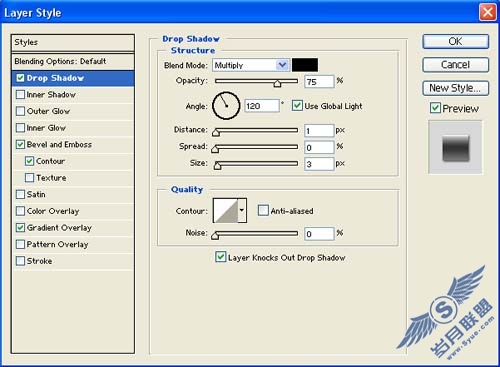Select the Color Overlay label
The width and height of the screenshot is (500, 367).
click(53, 211)
